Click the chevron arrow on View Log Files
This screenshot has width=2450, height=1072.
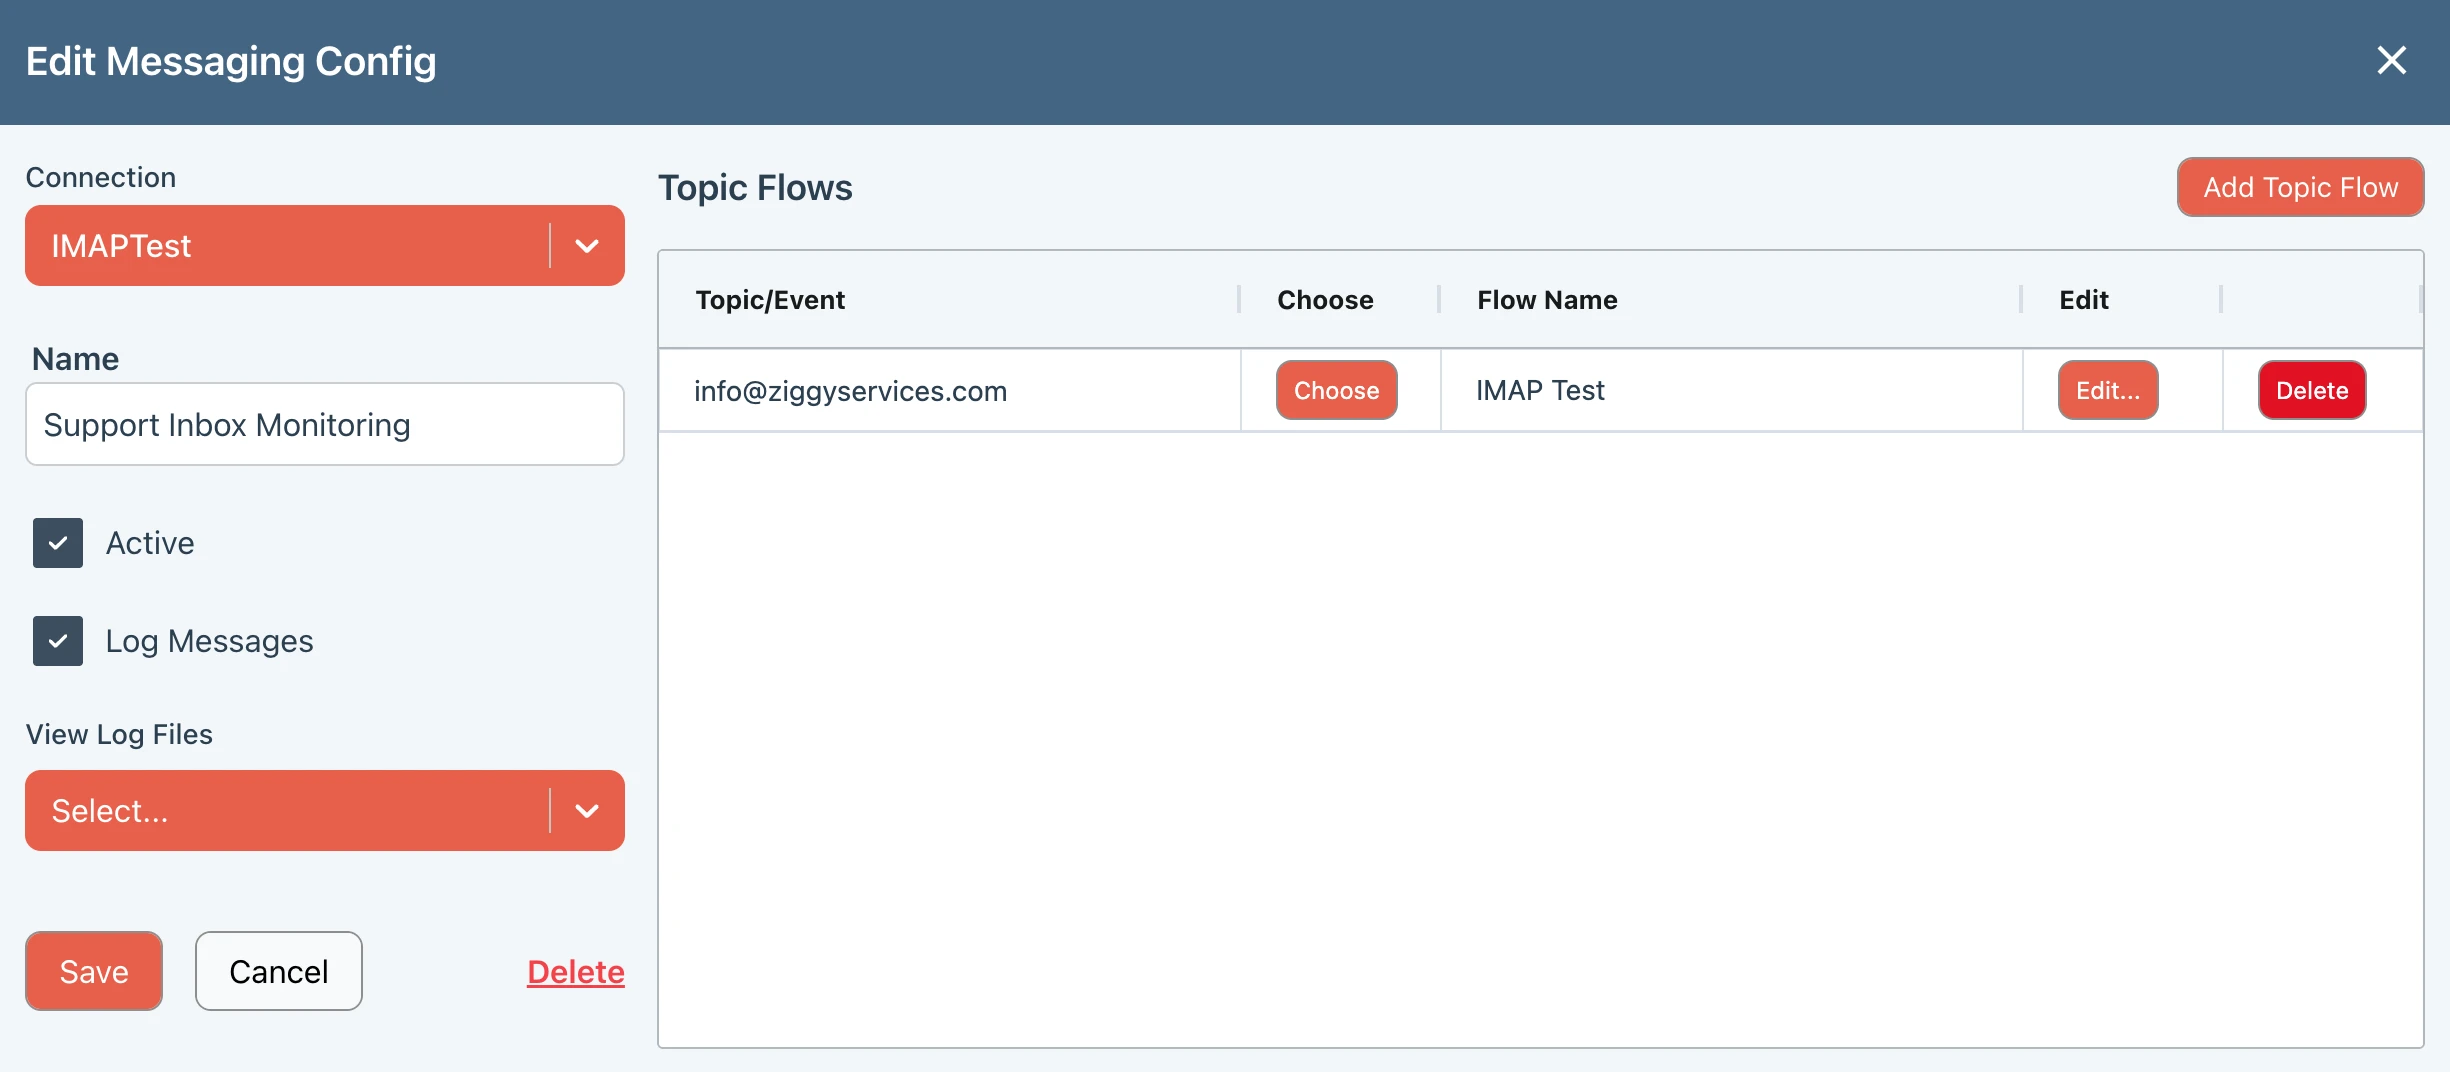[587, 811]
